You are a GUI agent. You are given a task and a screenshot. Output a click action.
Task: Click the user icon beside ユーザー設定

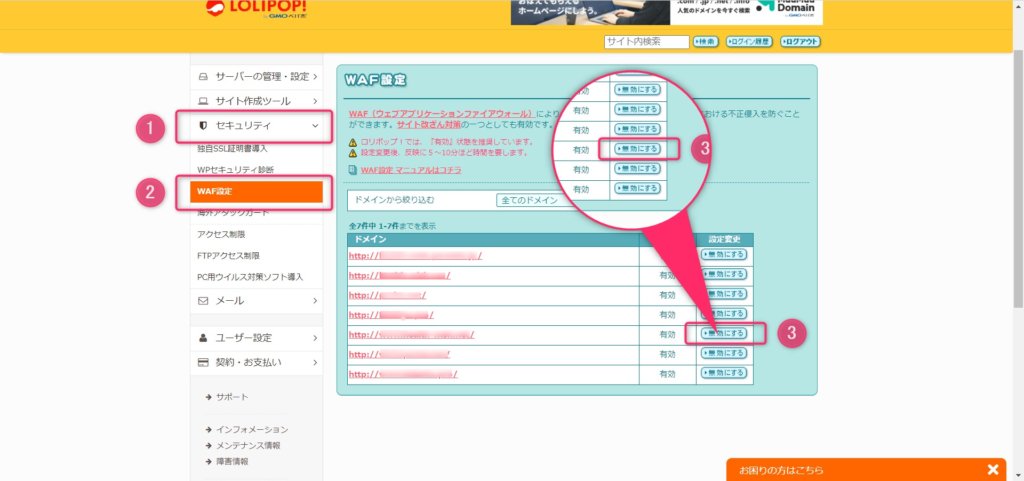click(x=203, y=338)
